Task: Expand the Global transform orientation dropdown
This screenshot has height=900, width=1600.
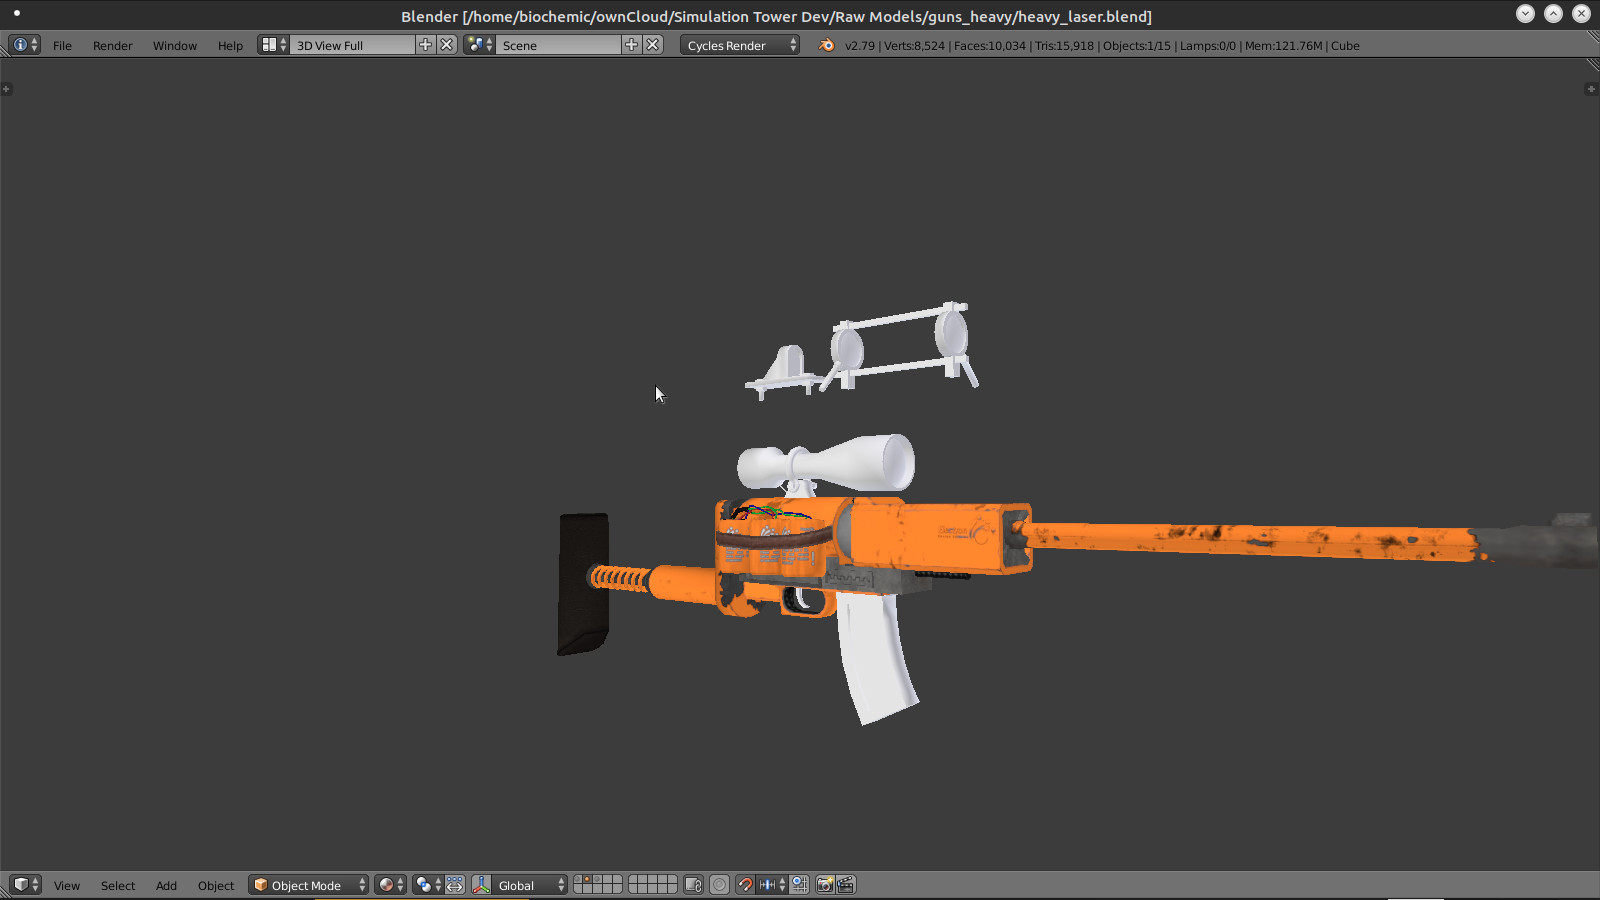Action: [x=530, y=885]
